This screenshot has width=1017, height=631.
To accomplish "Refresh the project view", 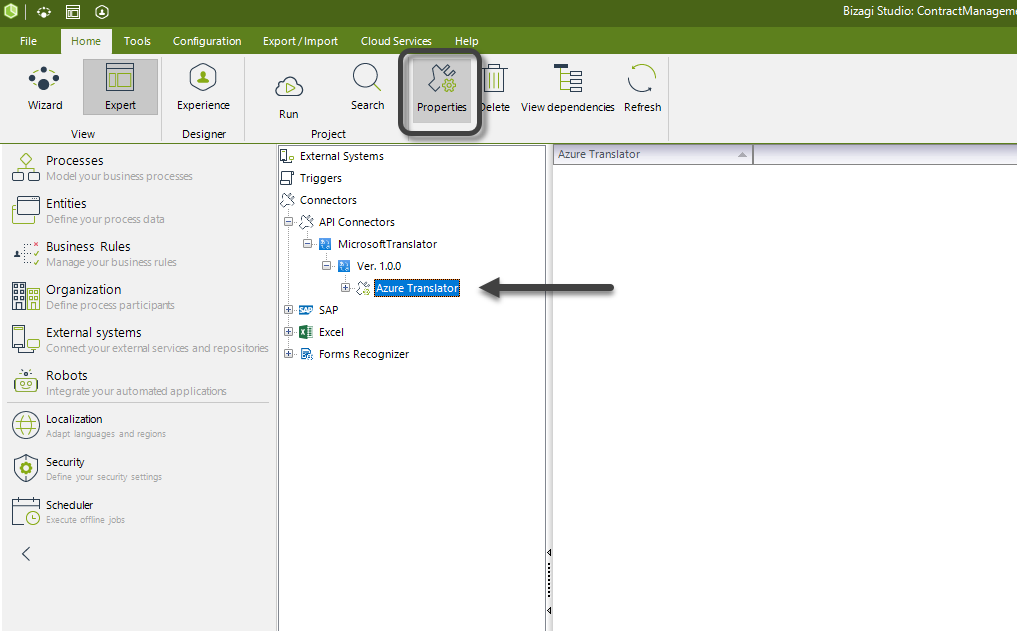I will pyautogui.click(x=642, y=89).
